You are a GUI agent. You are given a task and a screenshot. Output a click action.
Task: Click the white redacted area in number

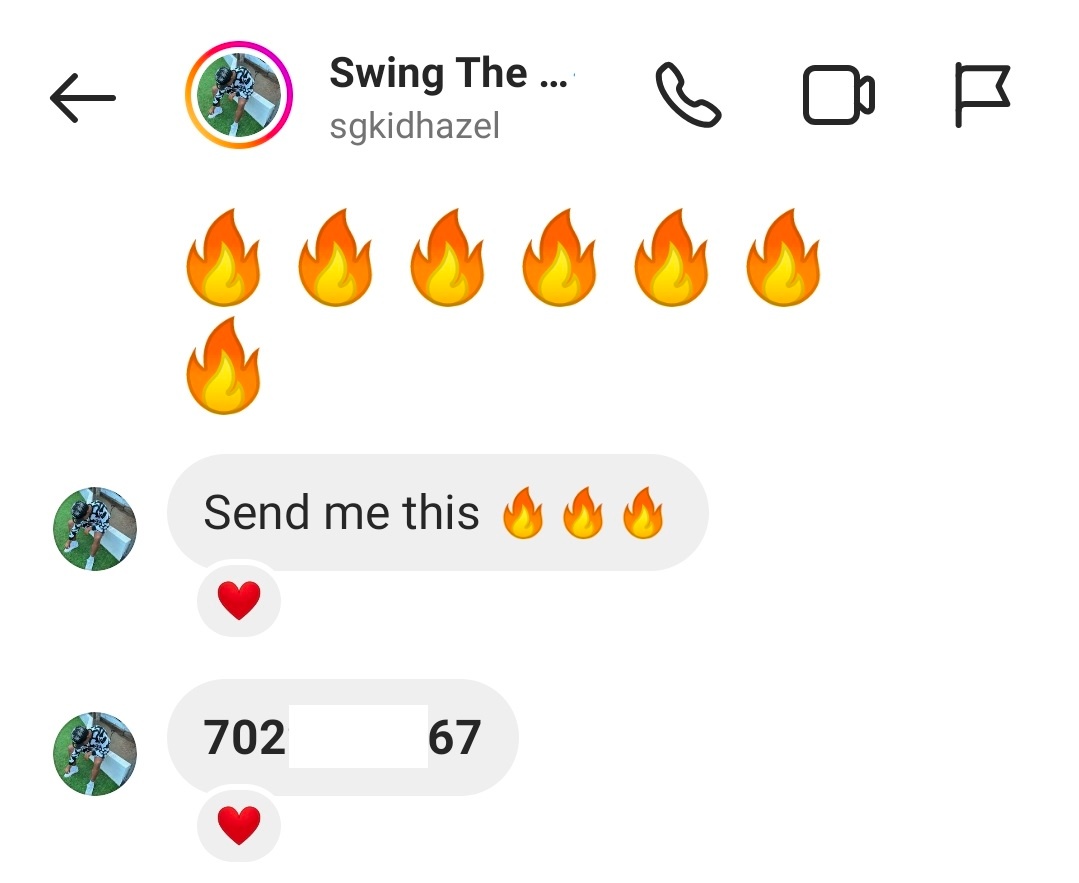(x=359, y=736)
